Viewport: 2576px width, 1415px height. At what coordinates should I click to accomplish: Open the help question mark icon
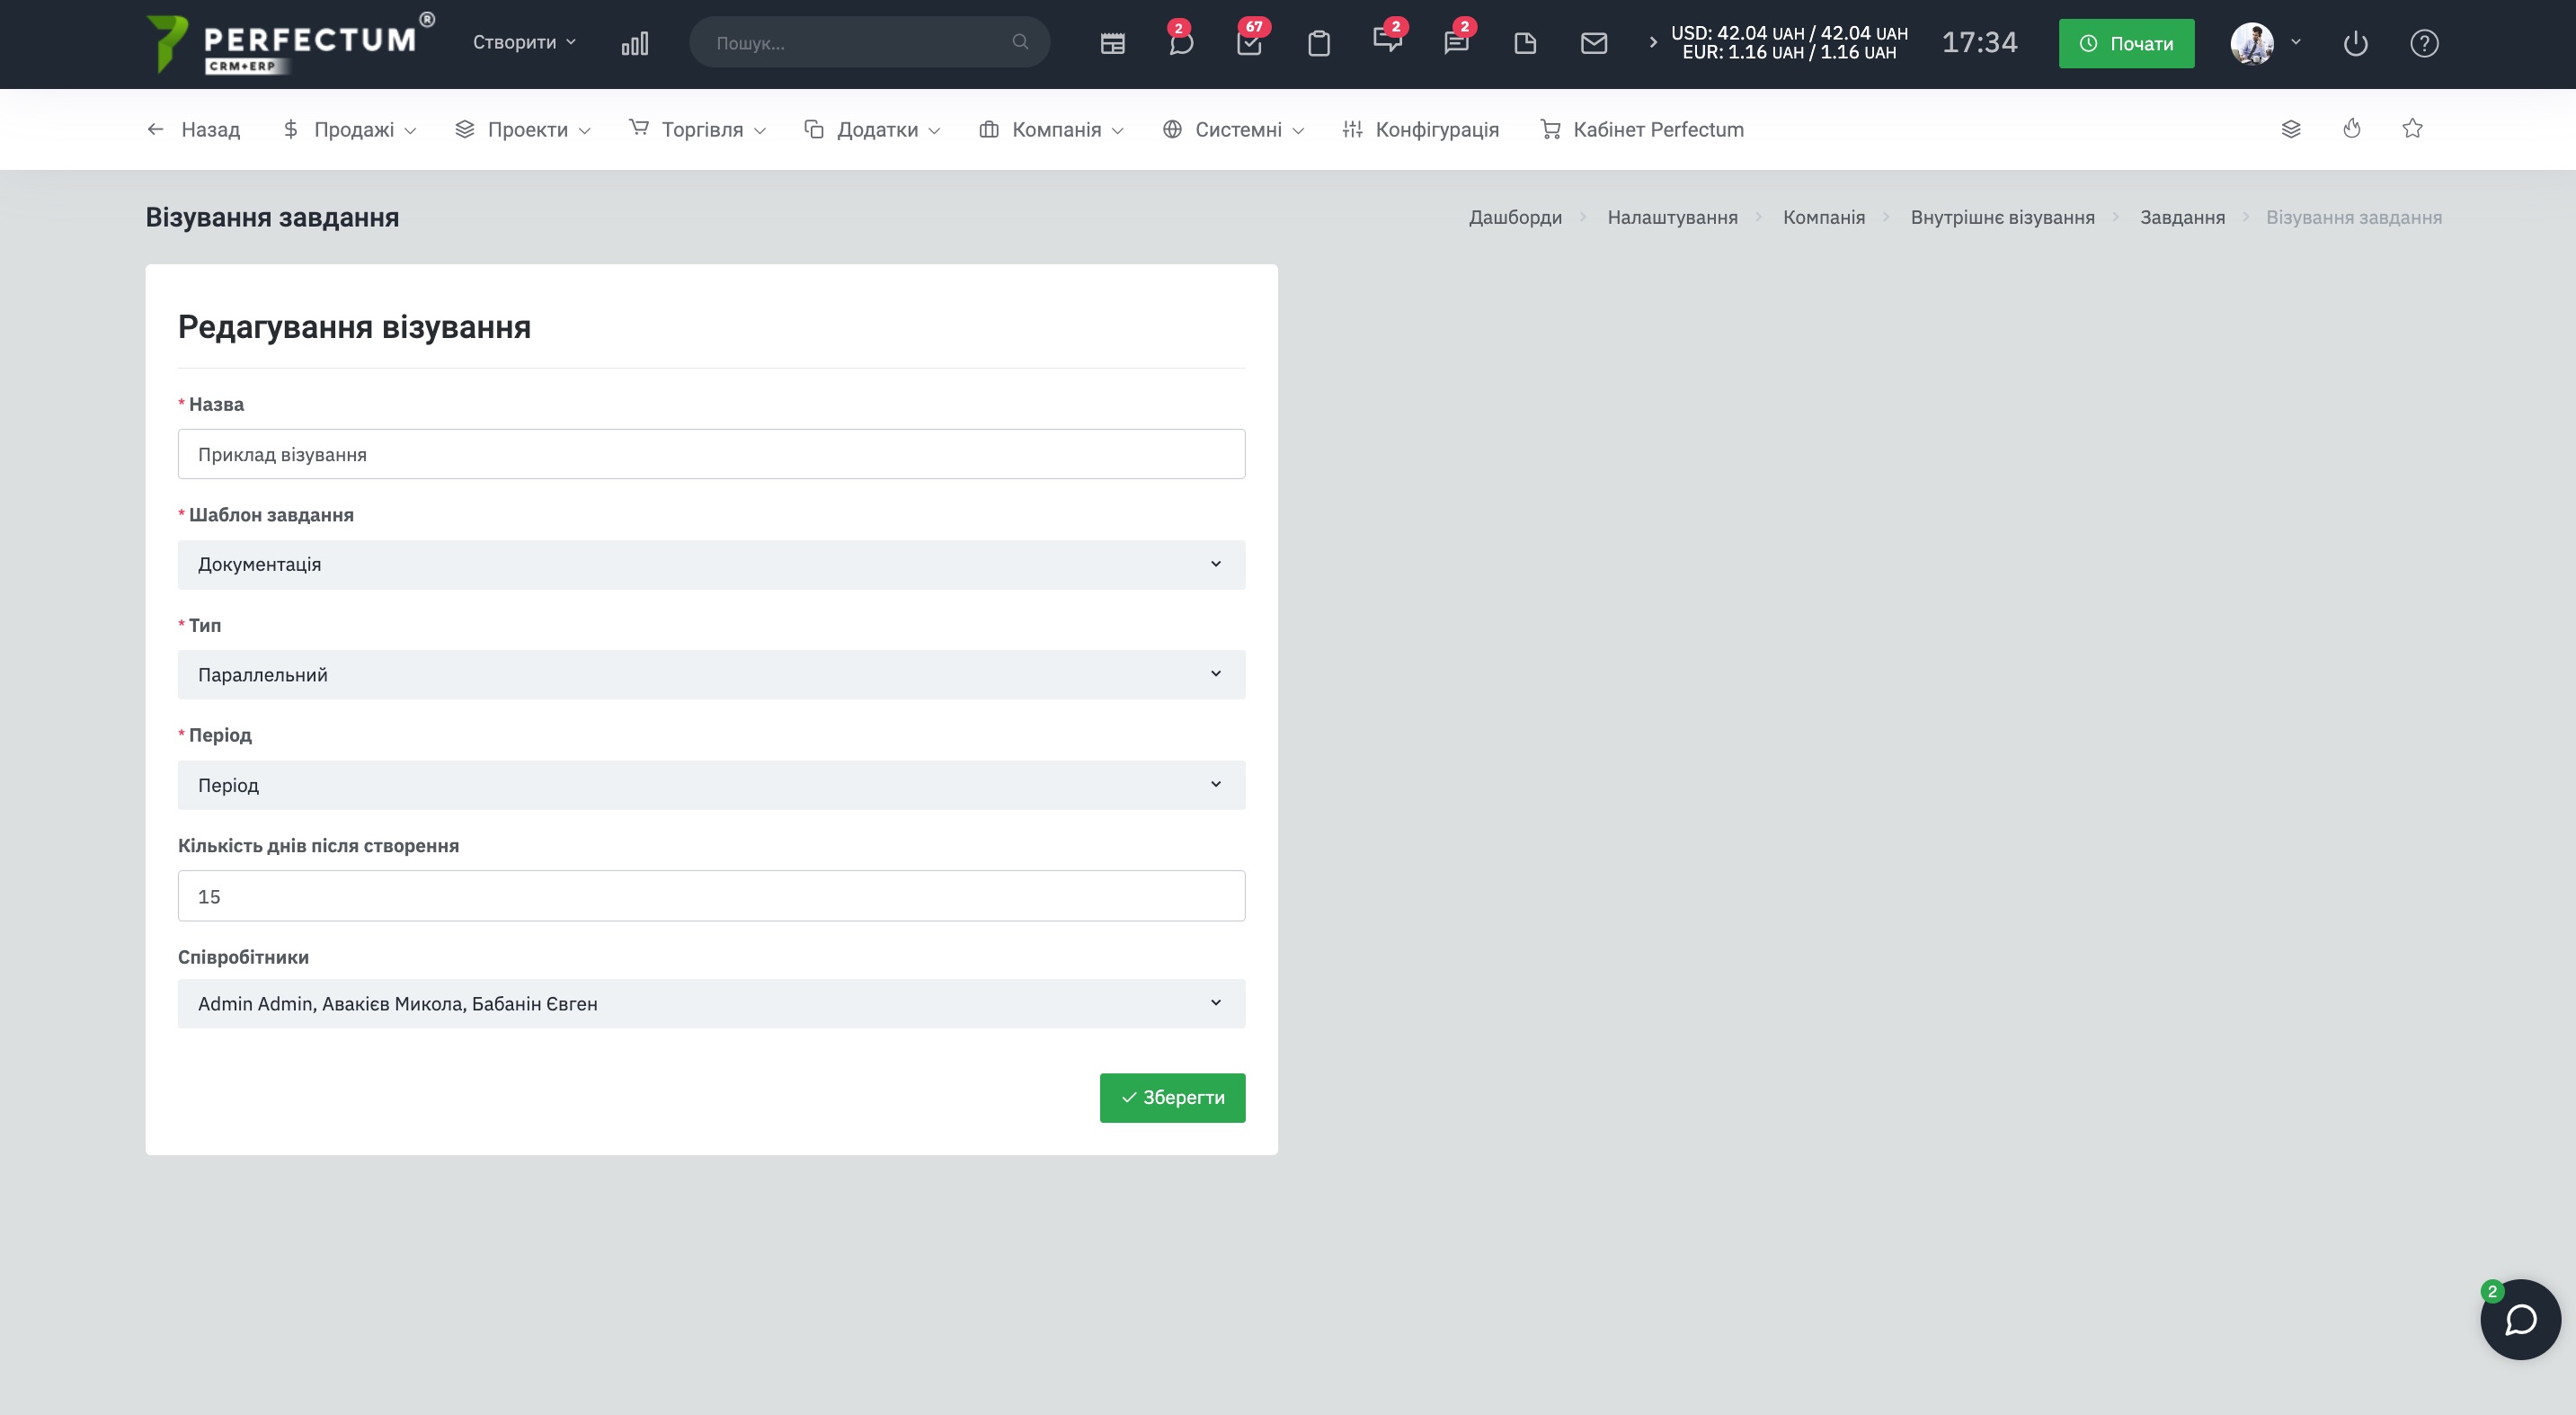point(2424,43)
